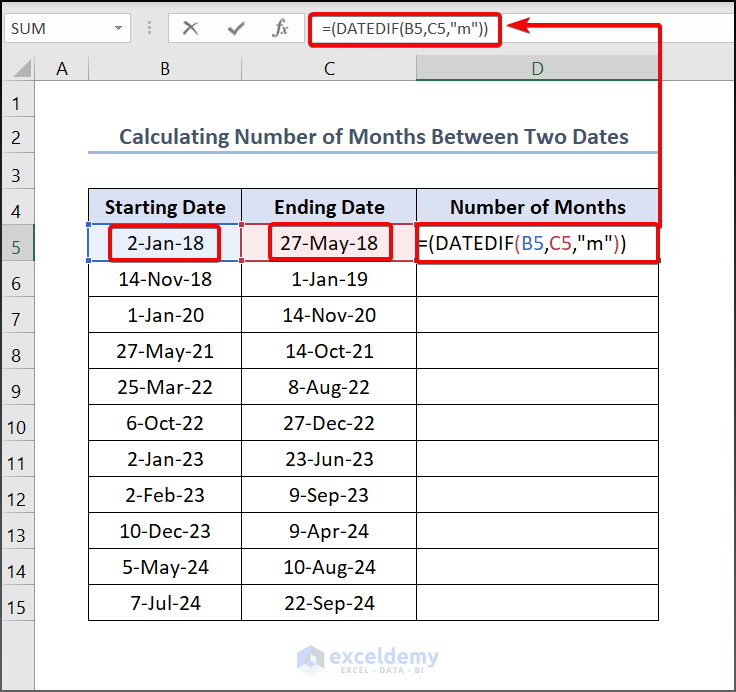
Task: Click the Select All corner triangle
Action: [21, 69]
